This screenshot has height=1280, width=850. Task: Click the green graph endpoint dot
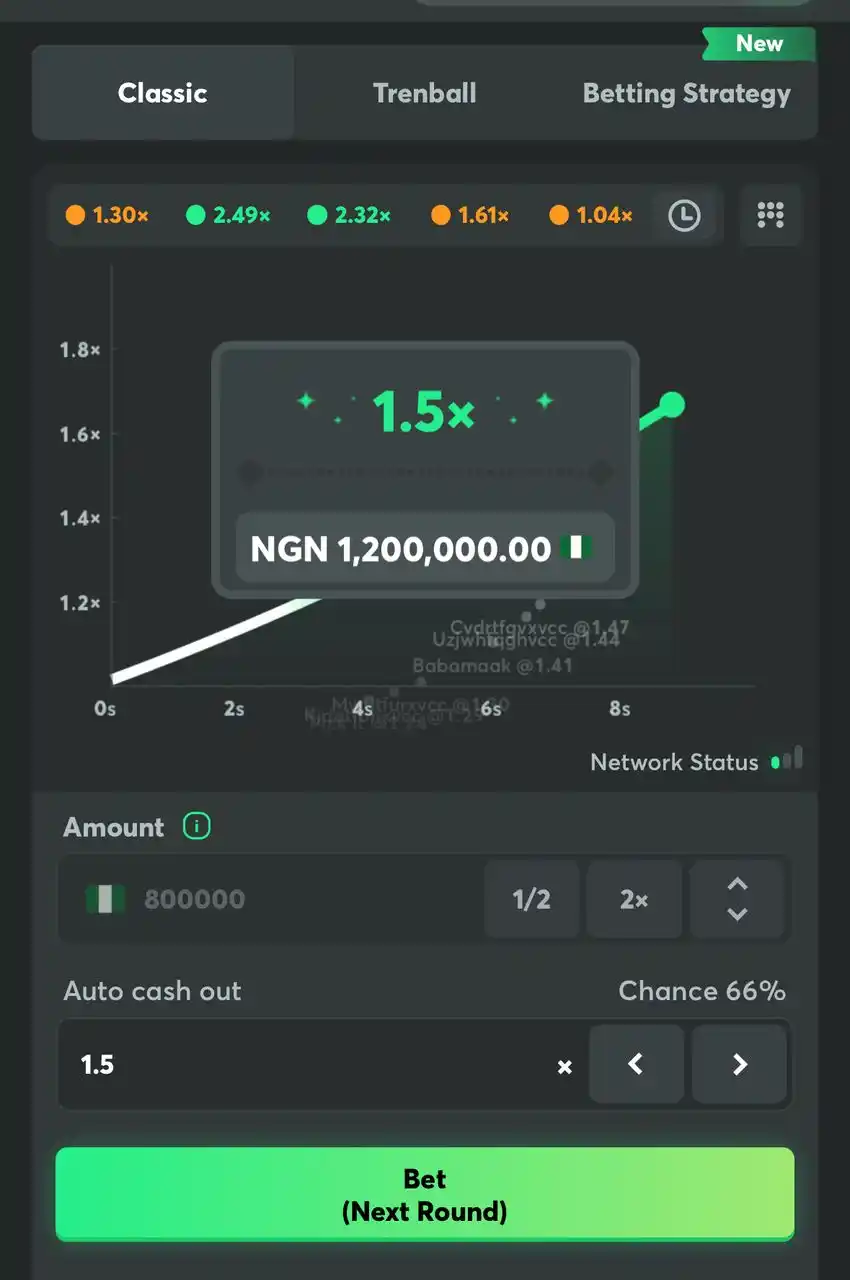tap(673, 405)
